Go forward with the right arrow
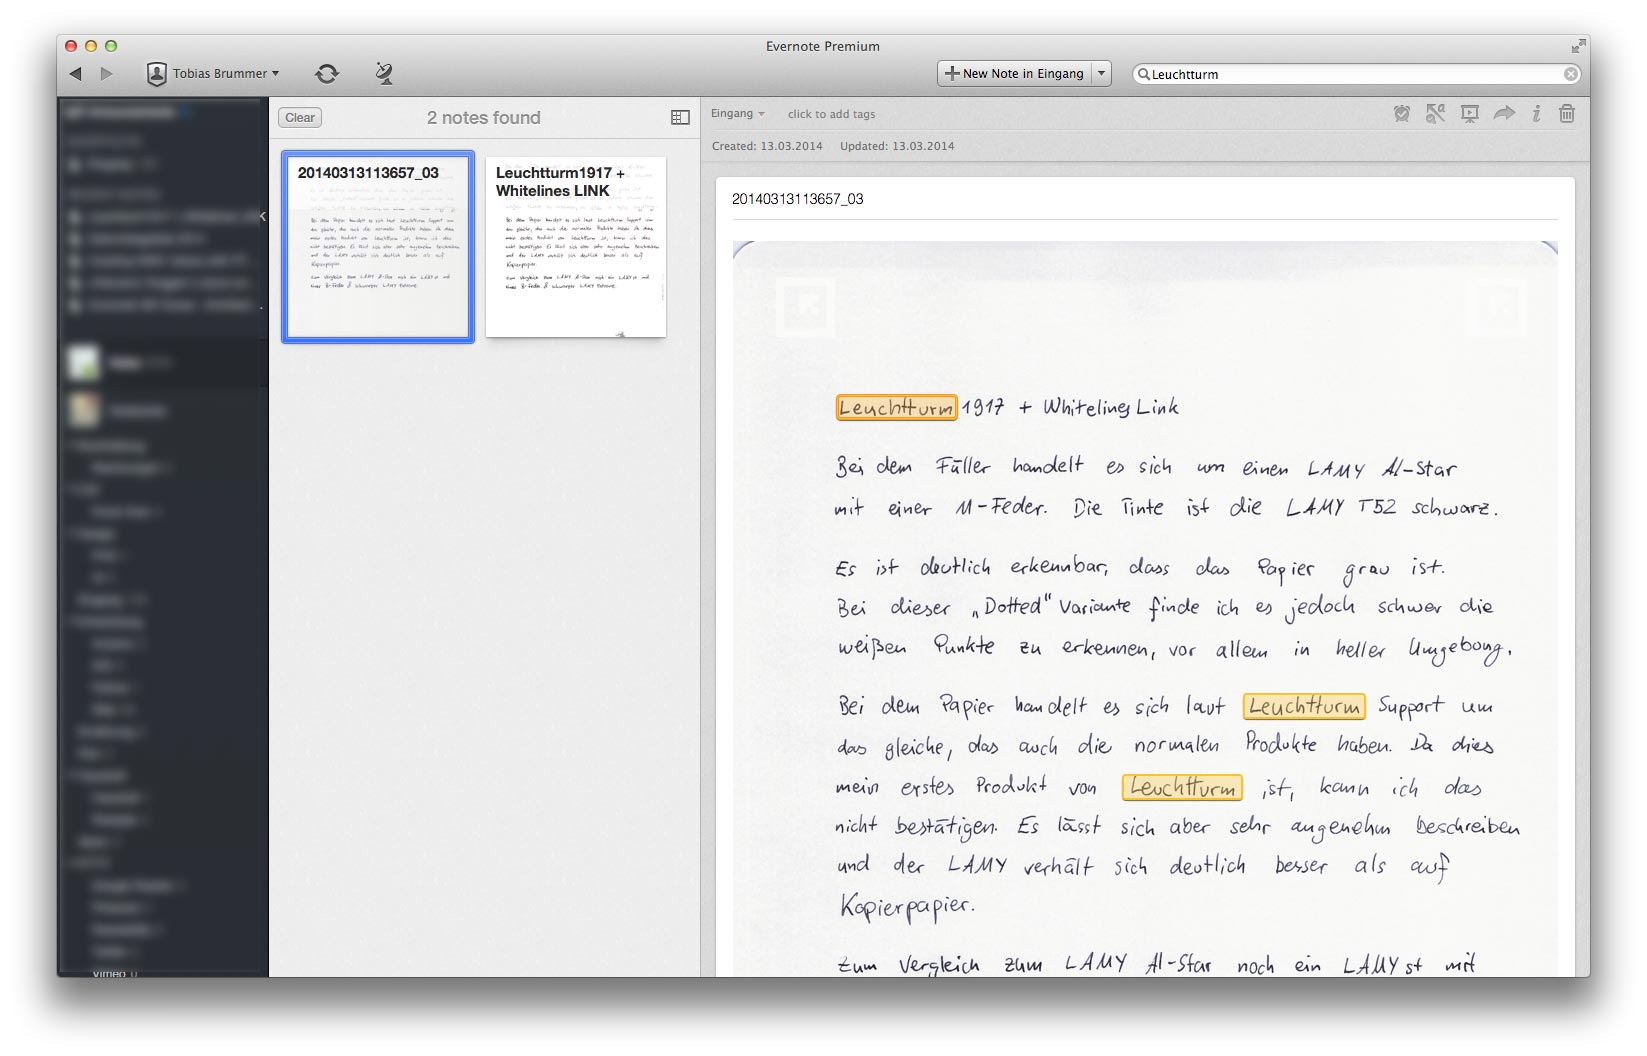Screen dimensions: 1647x1056 [107, 74]
